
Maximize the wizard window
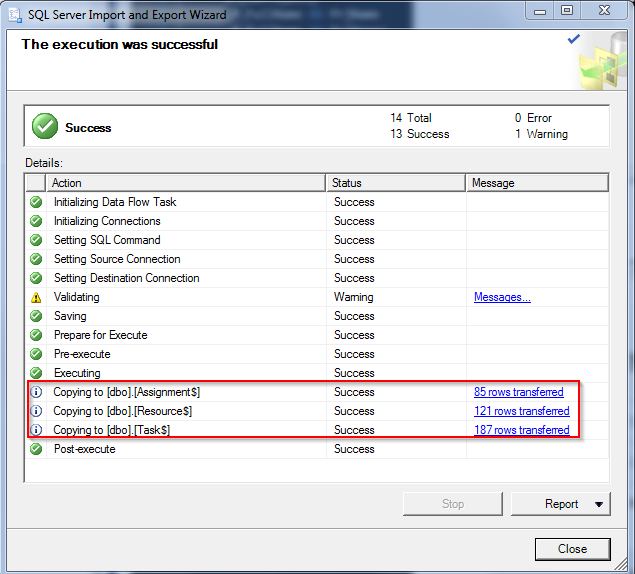[566, 10]
